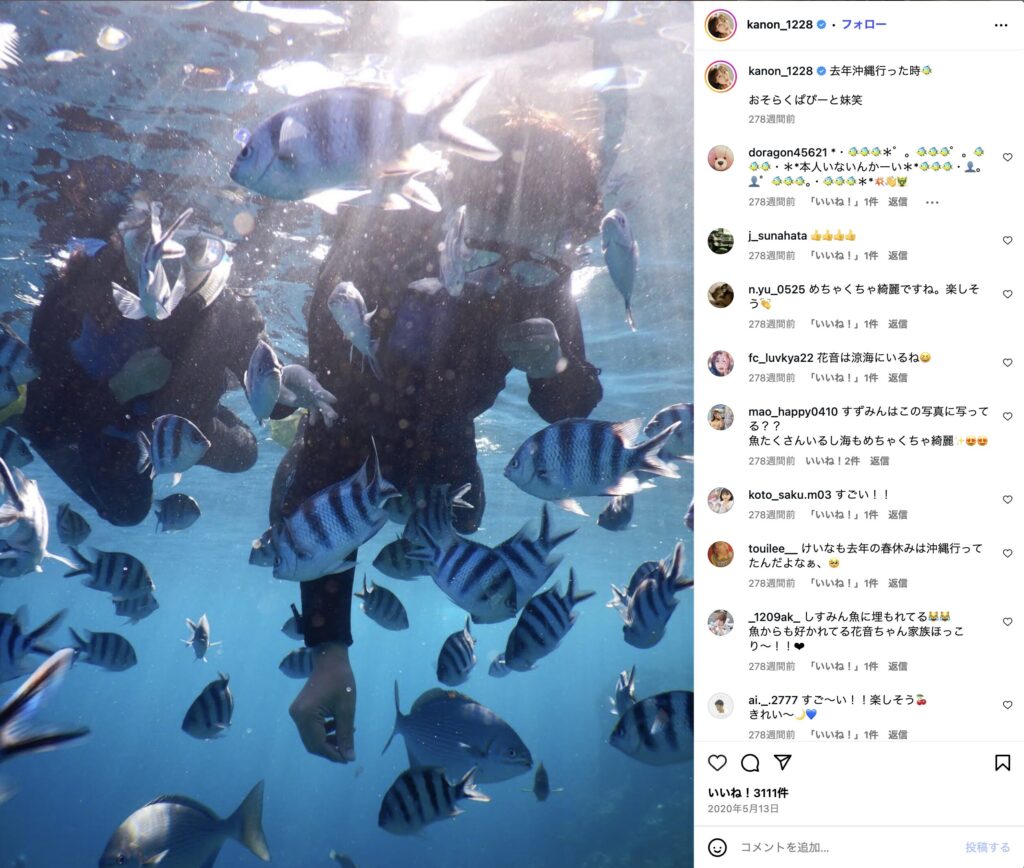
Task: Open more options on doragon45621 comment
Action: [932, 202]
